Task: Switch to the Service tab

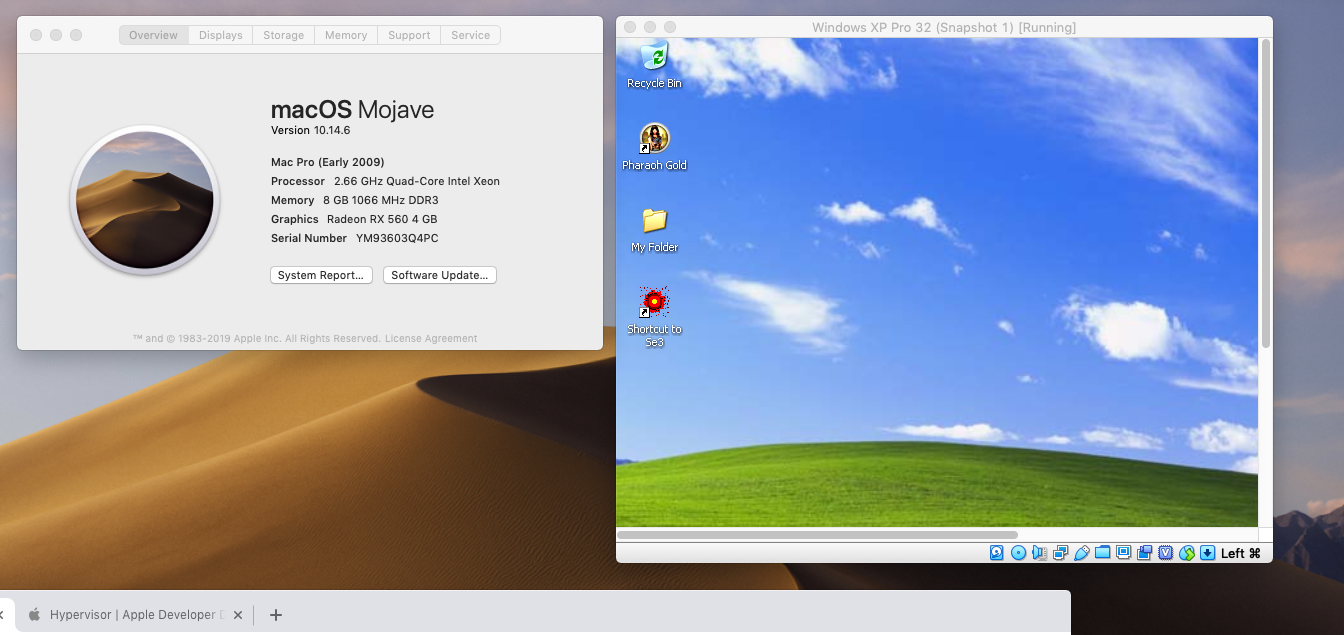Action: click(470, 35)
